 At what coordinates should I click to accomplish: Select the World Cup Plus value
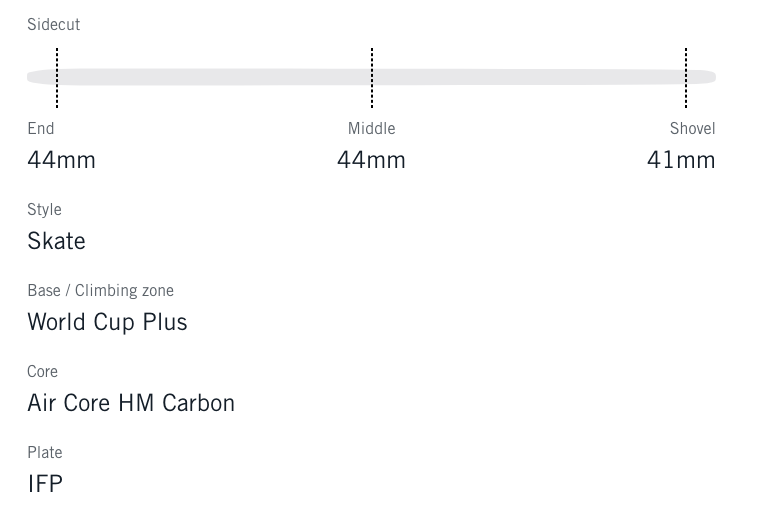coord(107,322)
